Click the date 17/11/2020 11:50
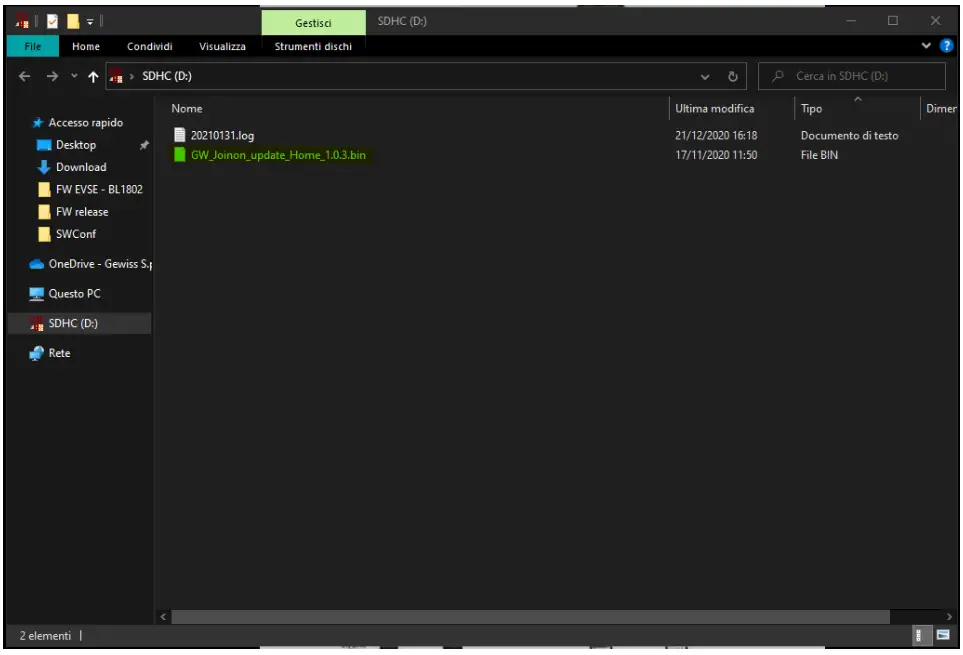Viewport: 963px width, 655px height. coord(716,155)
